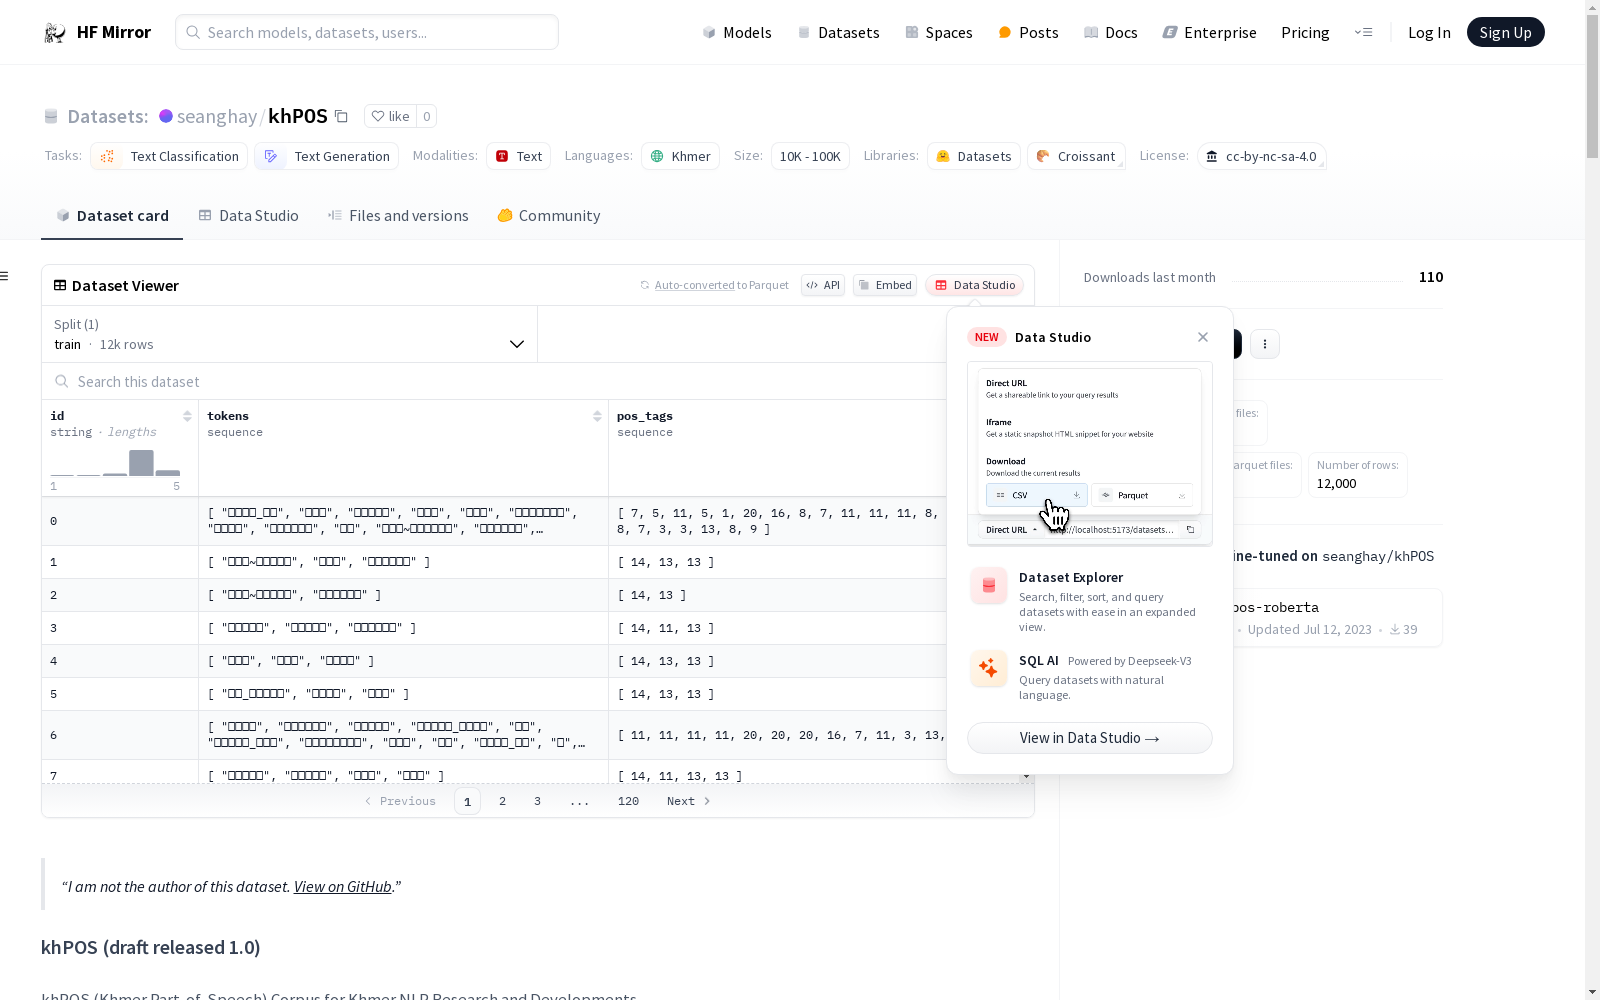The image size is (1600, 1000).
Task: Click the Updated Jul 12, 2023 model card
Action: tap(1336, 618)
